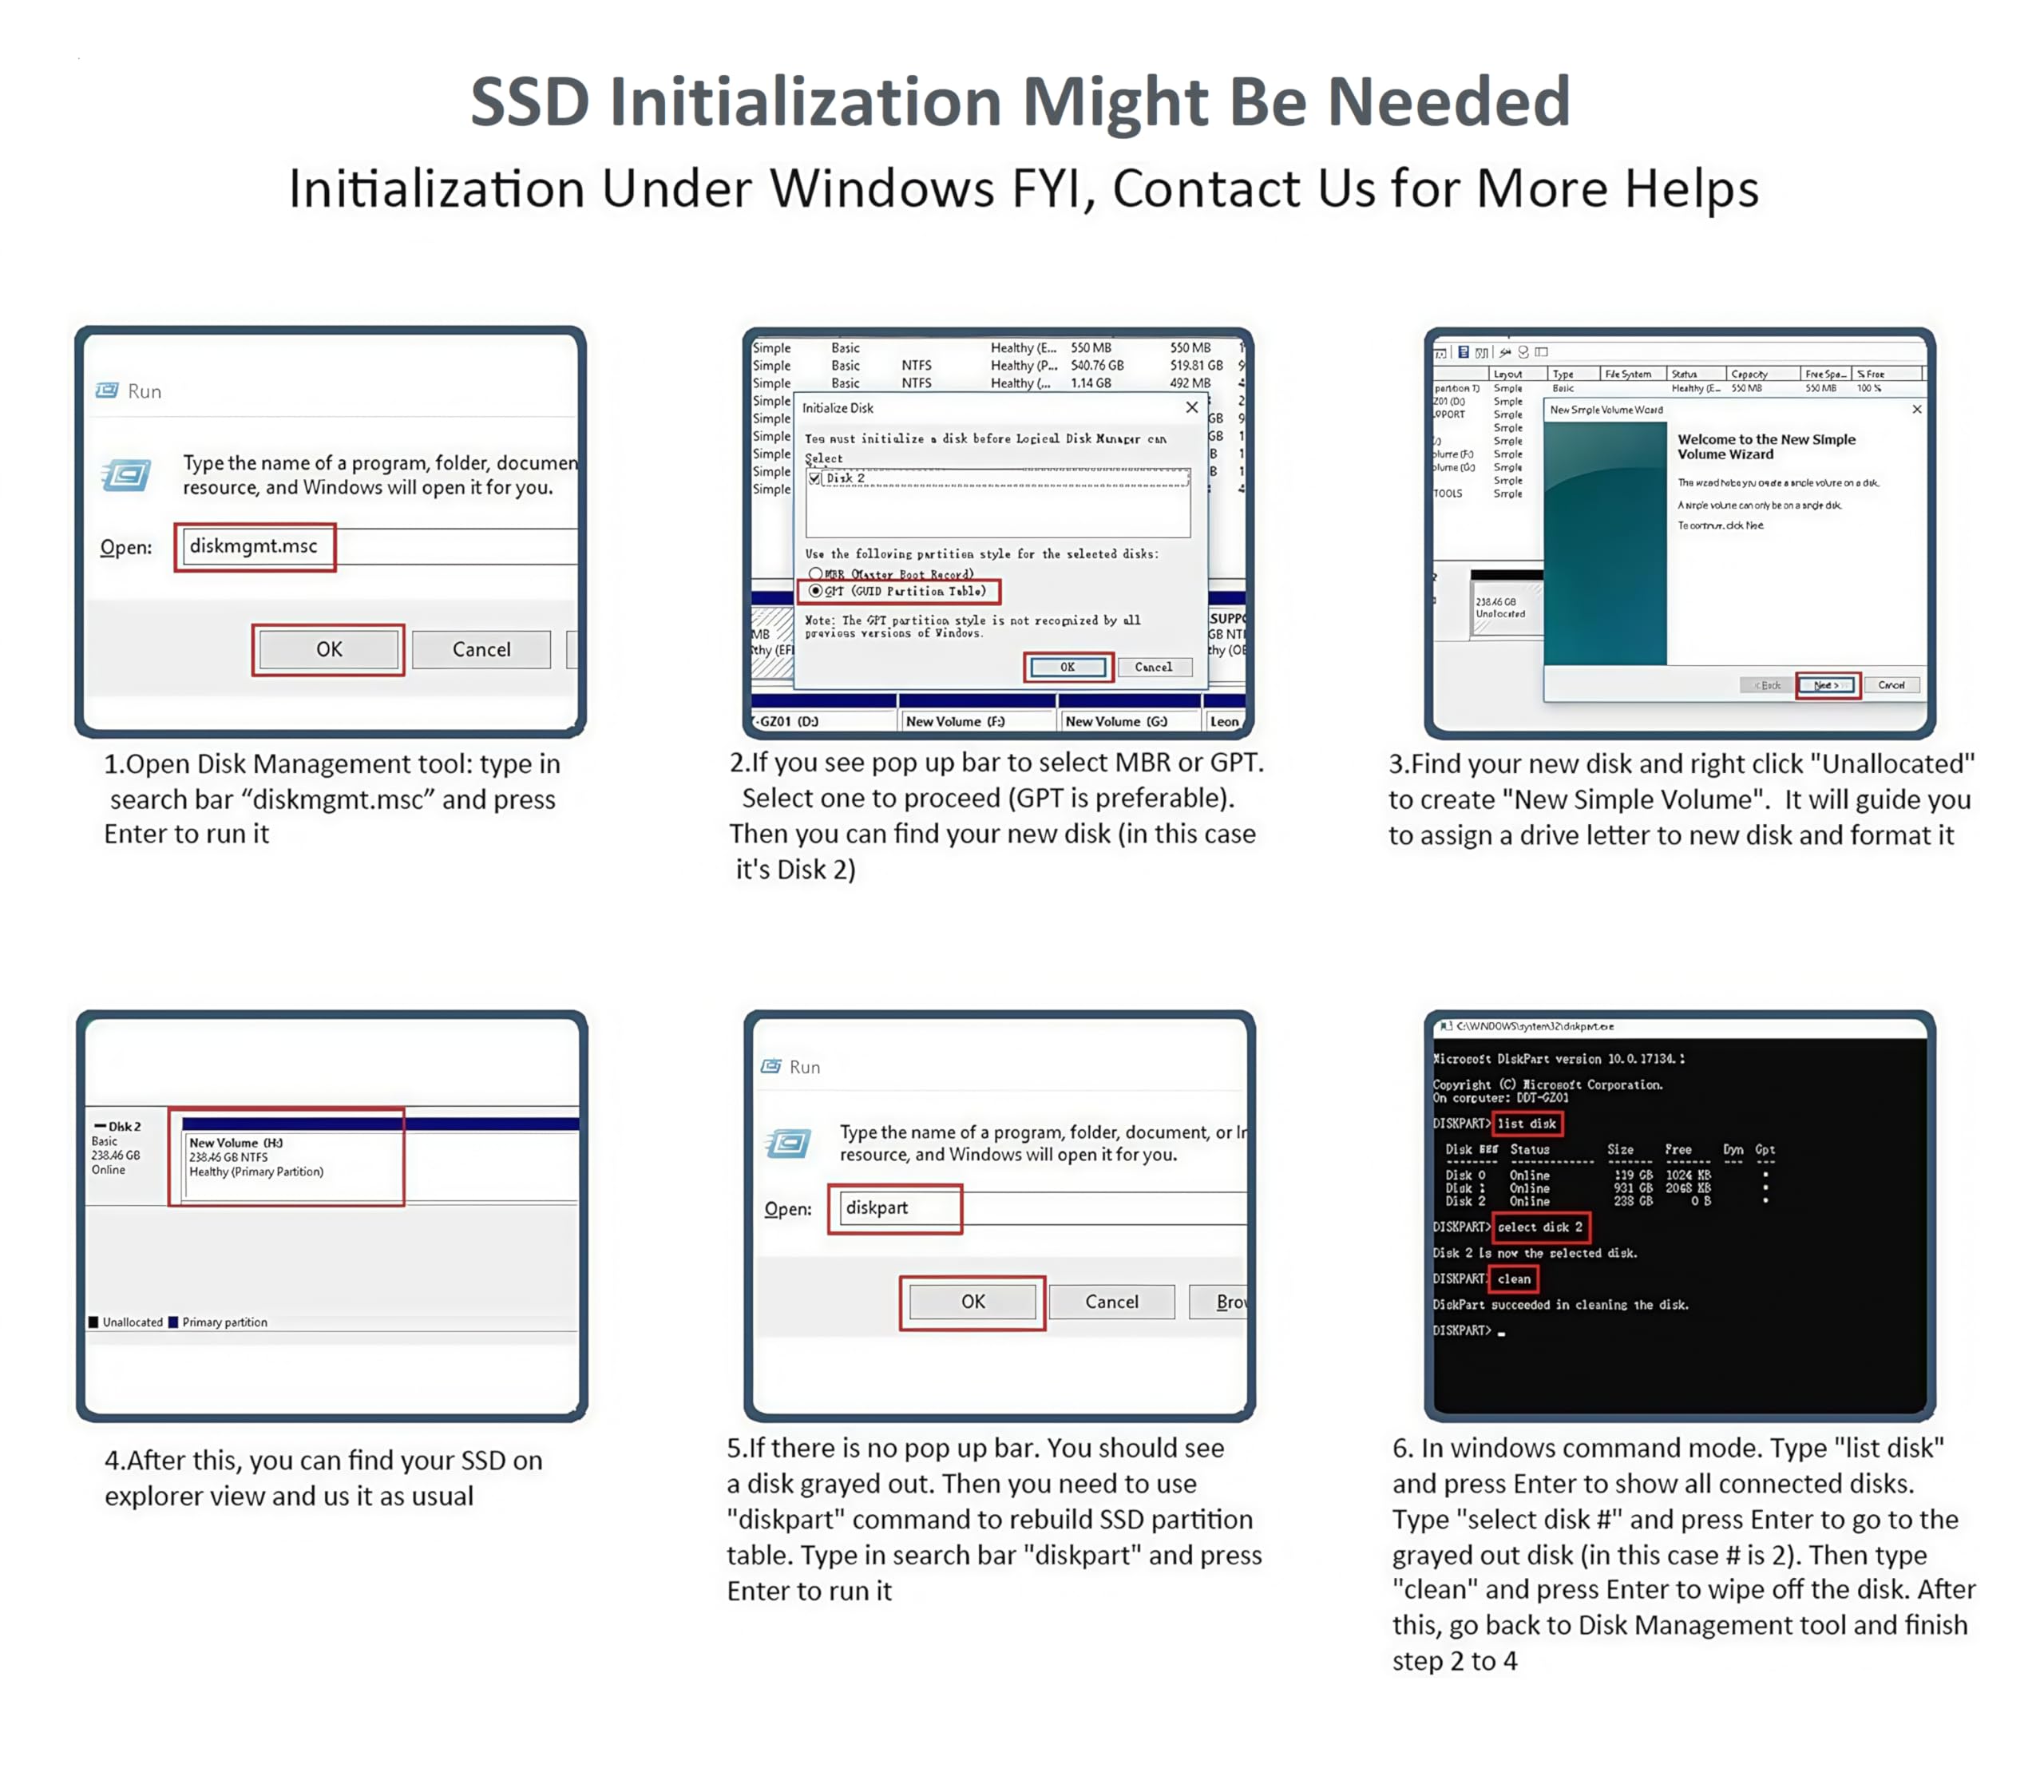This screenshot has height=1792, width=2044.
Task: Select the GPT (GUID Partition Table) option
Action: 816,591
